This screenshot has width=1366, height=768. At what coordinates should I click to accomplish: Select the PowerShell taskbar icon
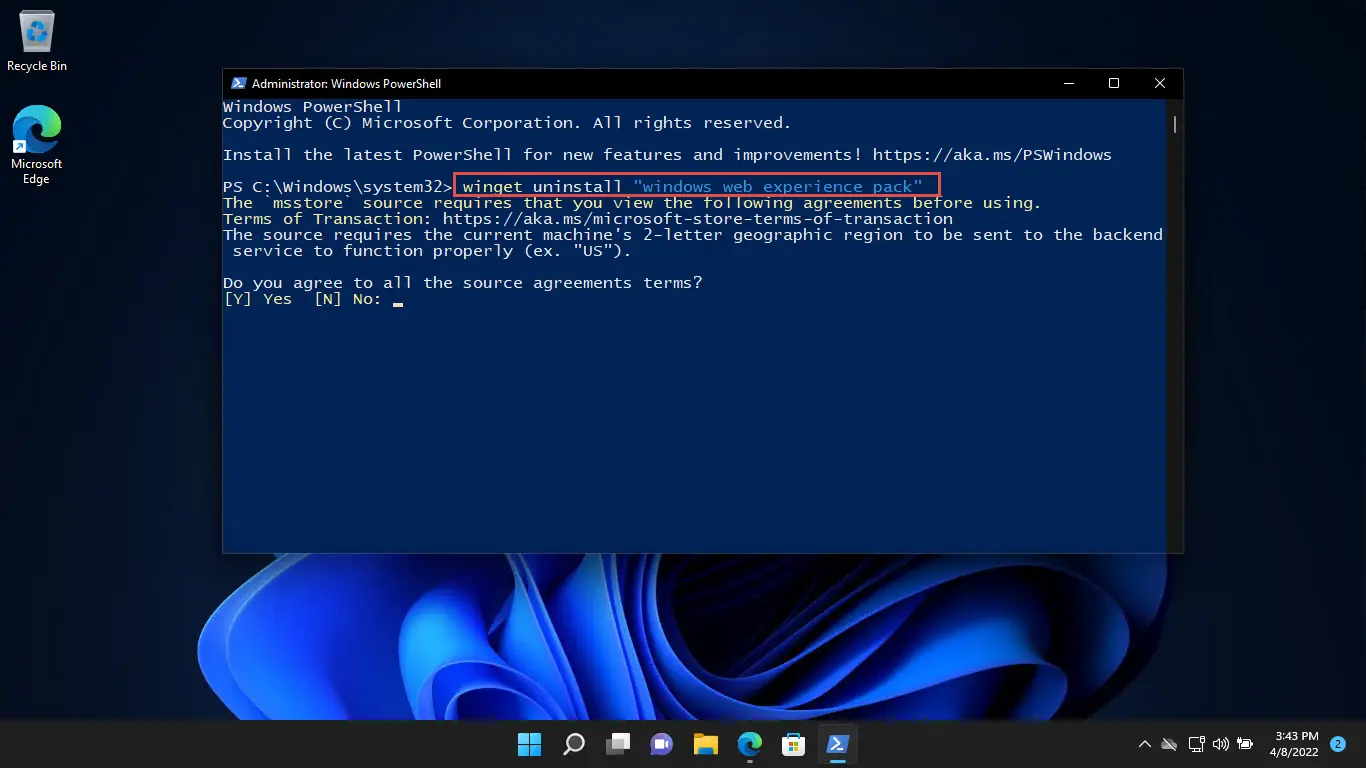pyautogui.click(x=838, y=744)
